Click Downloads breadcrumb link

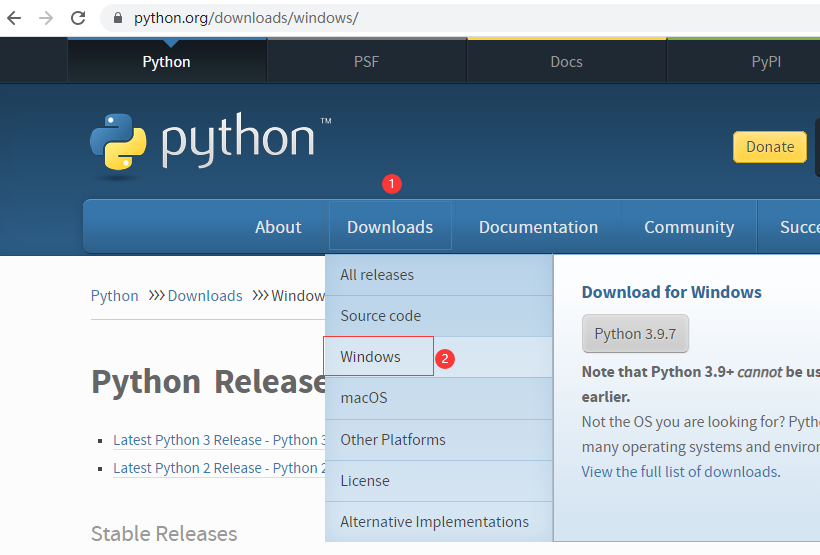pos(205,296)
